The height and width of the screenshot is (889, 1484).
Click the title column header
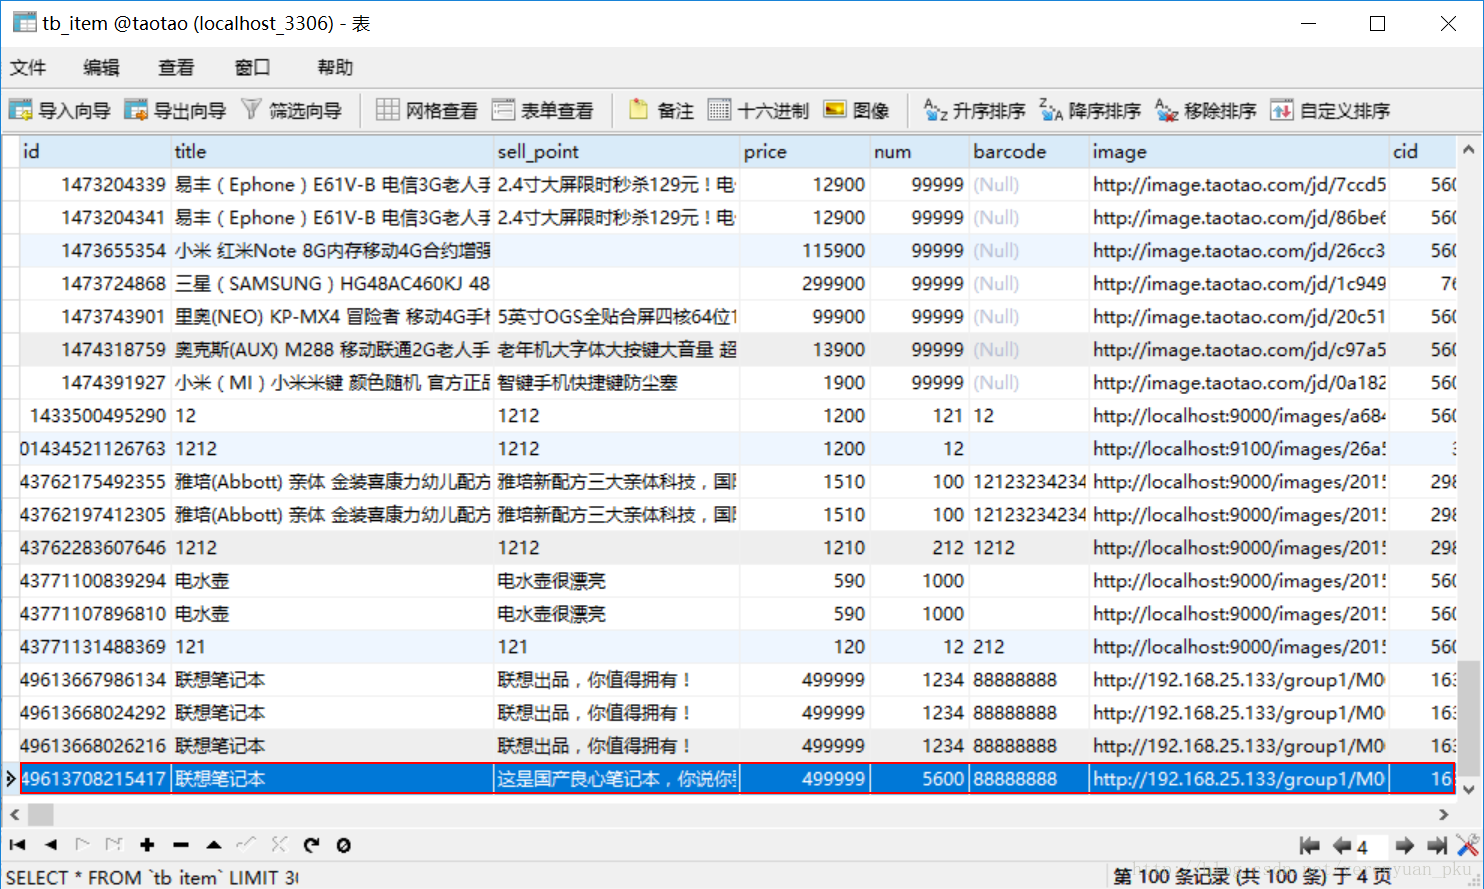click(333, 151)
